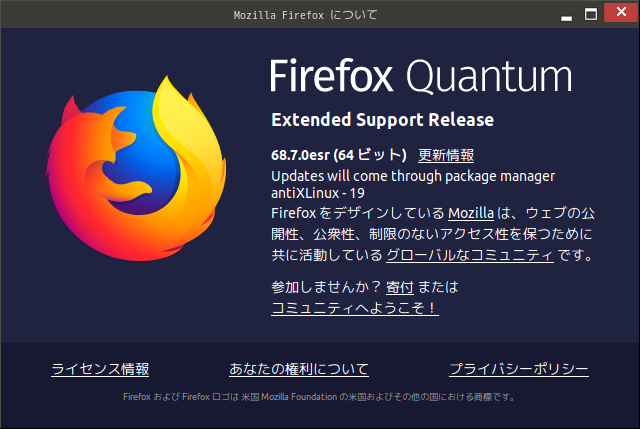
Task: Click the trademark notice footer text
Action: (319, 397)
